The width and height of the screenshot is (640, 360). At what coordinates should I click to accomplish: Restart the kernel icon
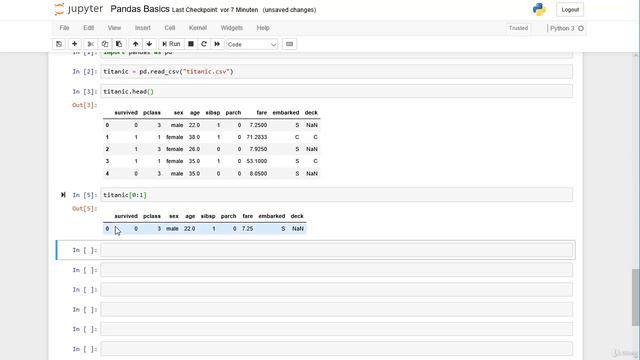tap(204, 44)
